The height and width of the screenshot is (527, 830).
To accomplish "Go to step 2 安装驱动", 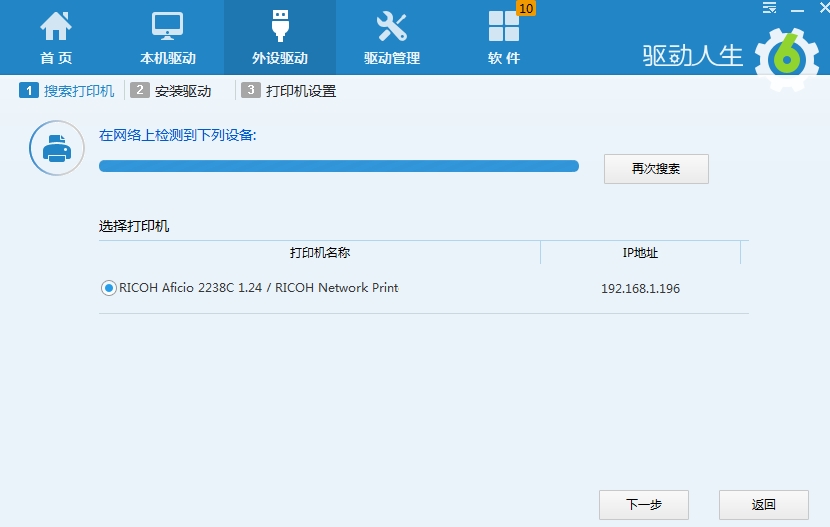I will (170, 90).
